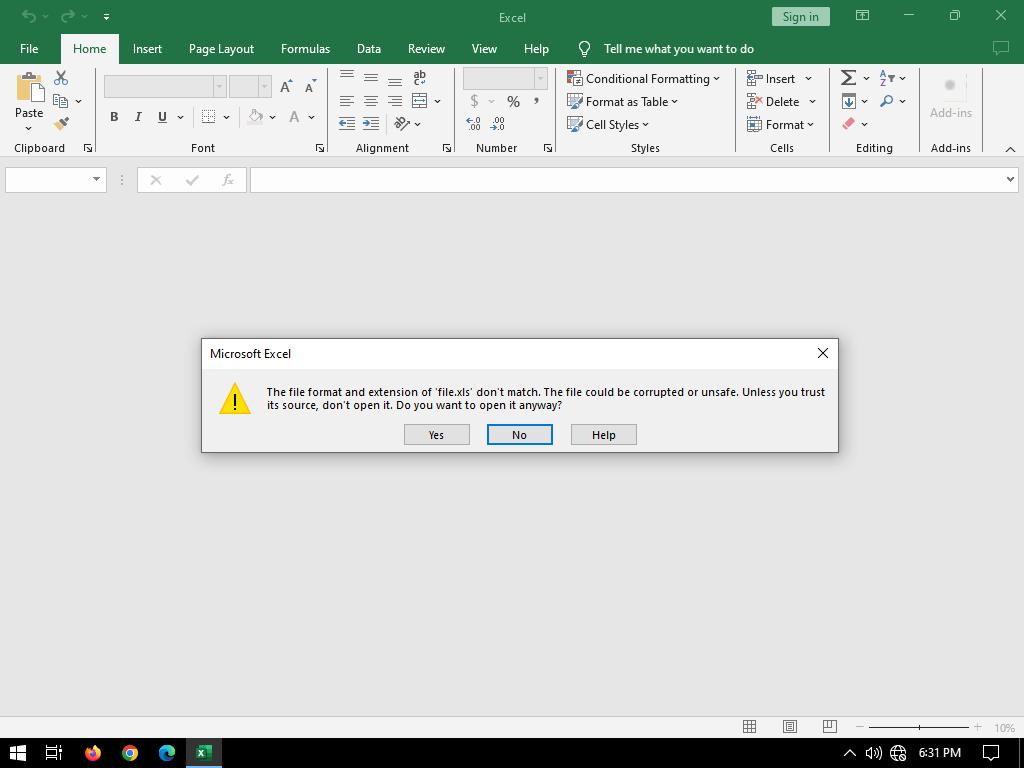Open Excel from the Windows taskbar
This screenshot has width=1024, height=768.
[204, 753]
